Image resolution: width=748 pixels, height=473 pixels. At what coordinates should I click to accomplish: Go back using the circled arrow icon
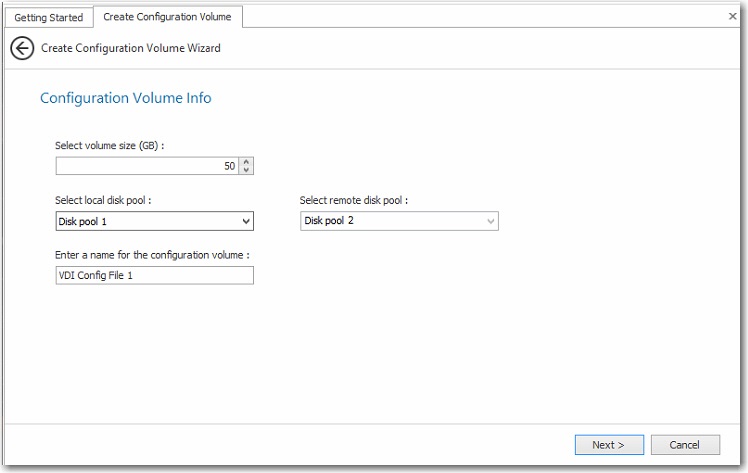click(22, 48)
